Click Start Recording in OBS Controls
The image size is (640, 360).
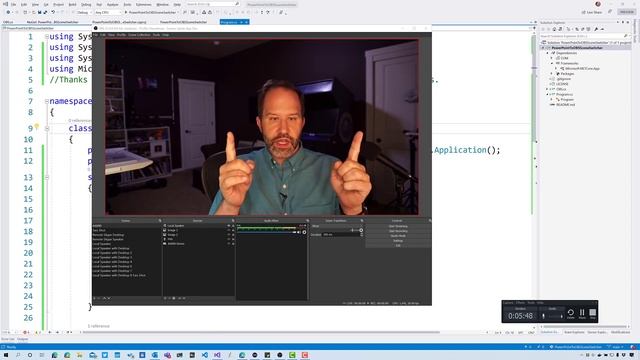[398, 231]
